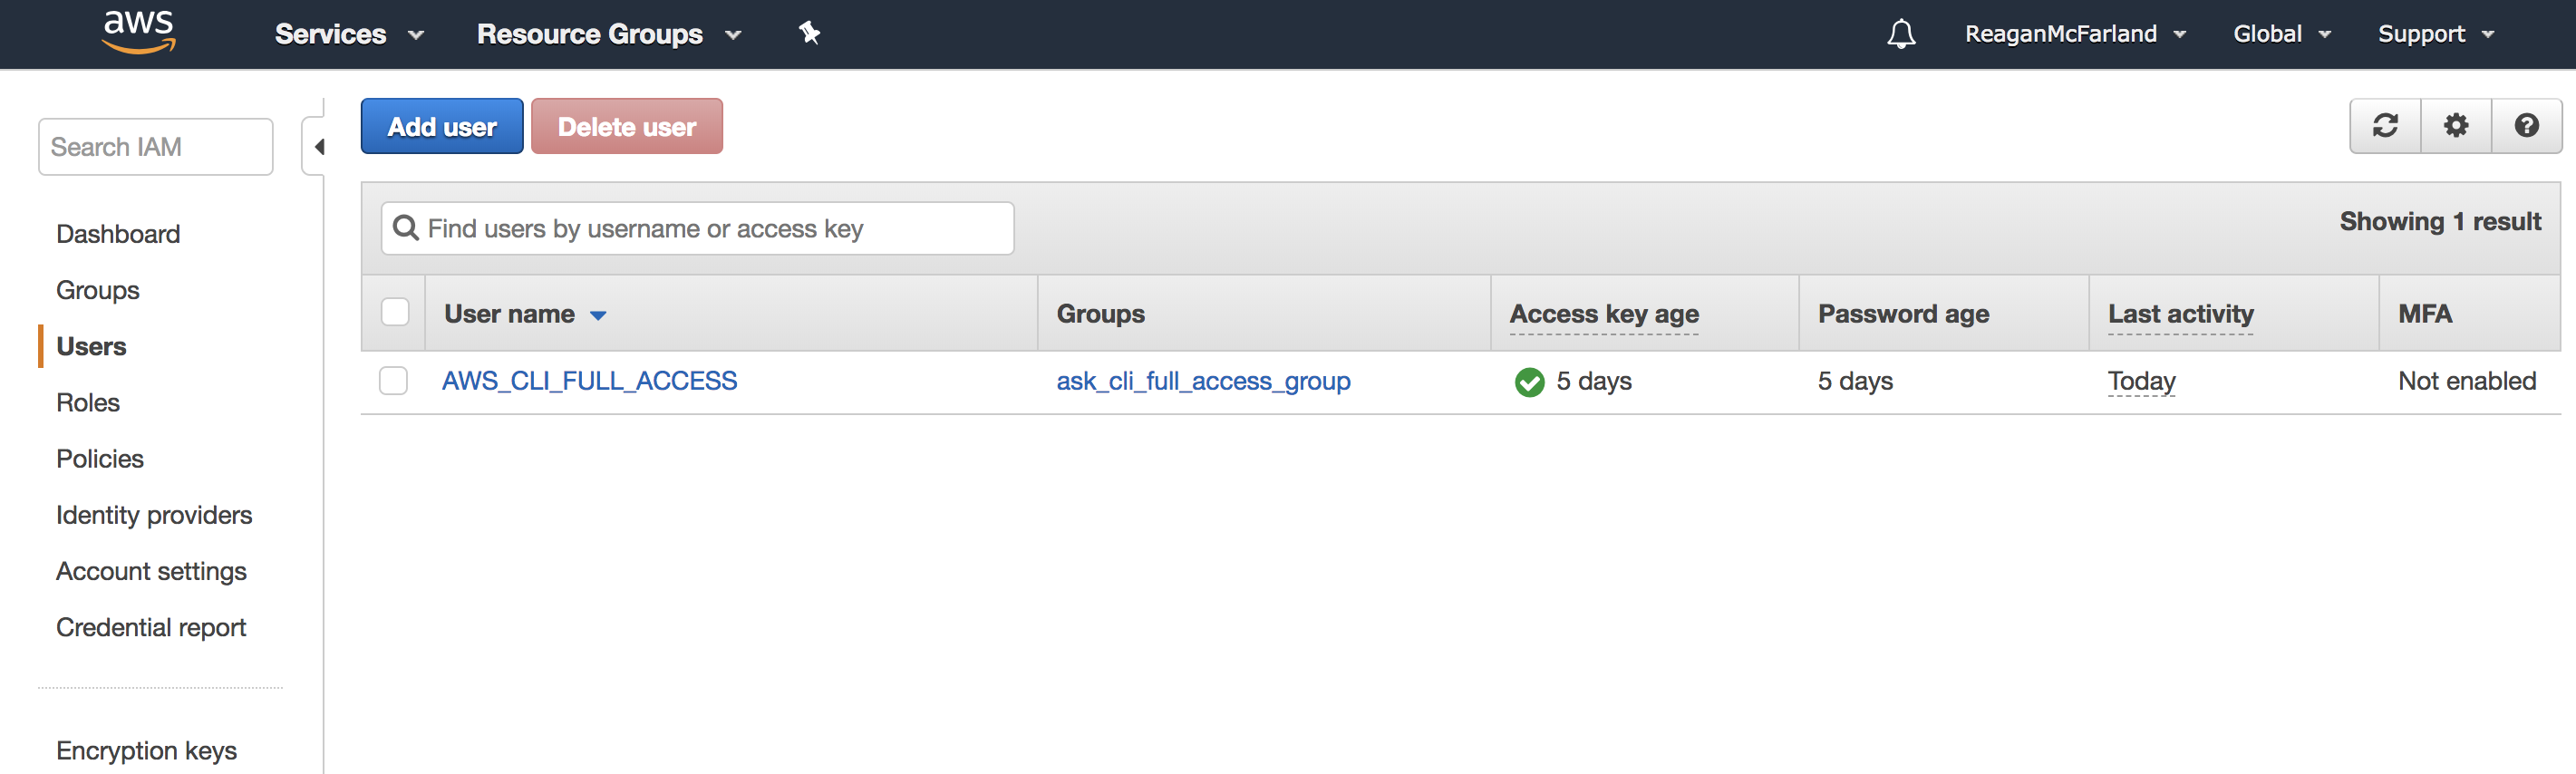Screen dimensions: 2576x774
Task: Go to Roles in the sidebar
Action: click(88, 402)
